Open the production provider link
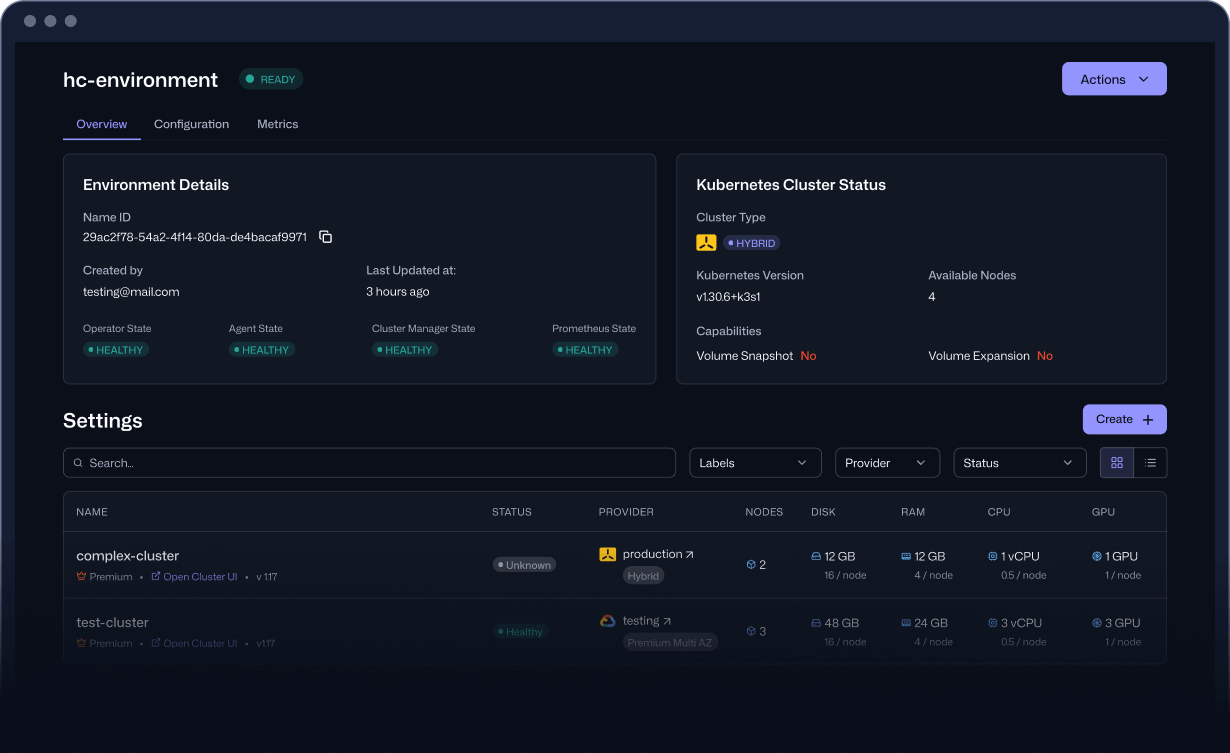The image size is (1230, 753). (x=658, y=554)
